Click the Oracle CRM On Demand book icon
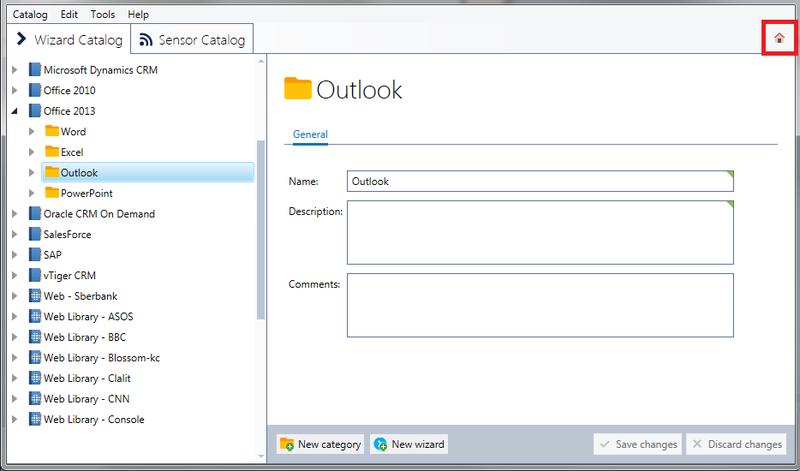The image size is (800, 471). 35,213
